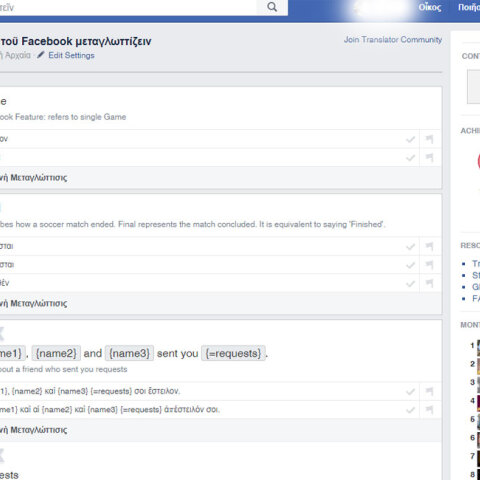This screenshot has width=480, height=480.
Task: Select translation text ending 'σοι ἔστειλον.'
Action: (x=90, y=391)
